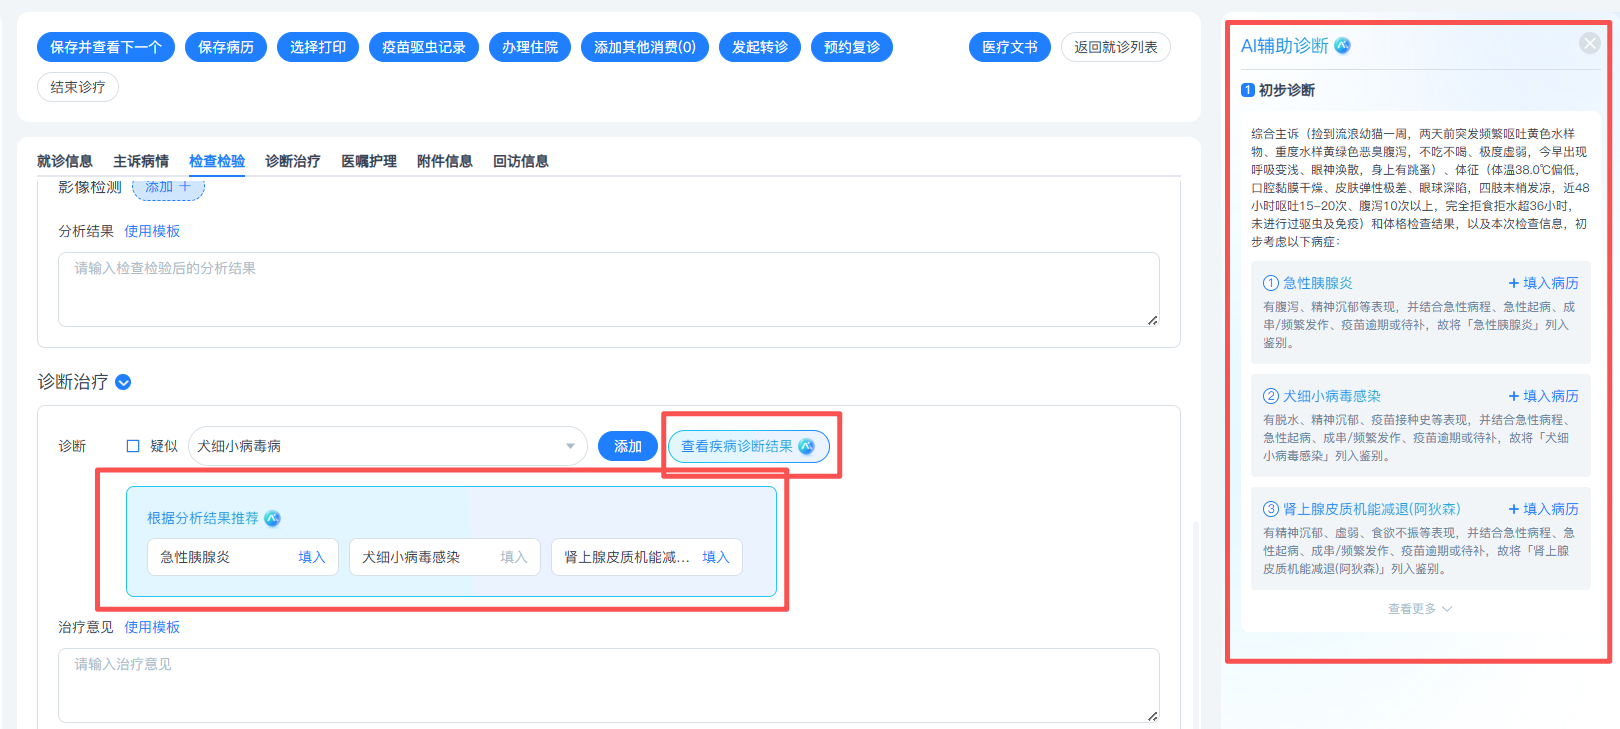1620x729 pixels.
Task: Click 使用模板 link next to 治疗意见
Action: tap(152, 627)
